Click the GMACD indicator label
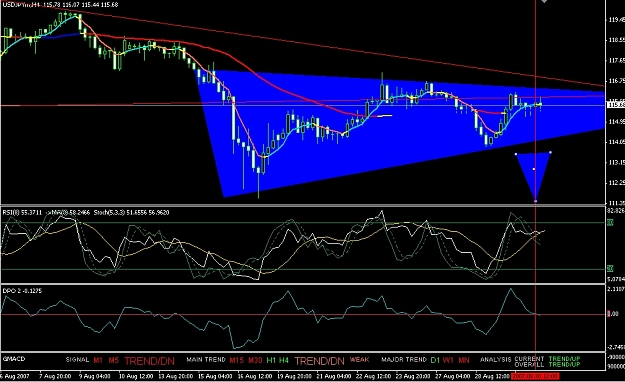 (14, 359)
